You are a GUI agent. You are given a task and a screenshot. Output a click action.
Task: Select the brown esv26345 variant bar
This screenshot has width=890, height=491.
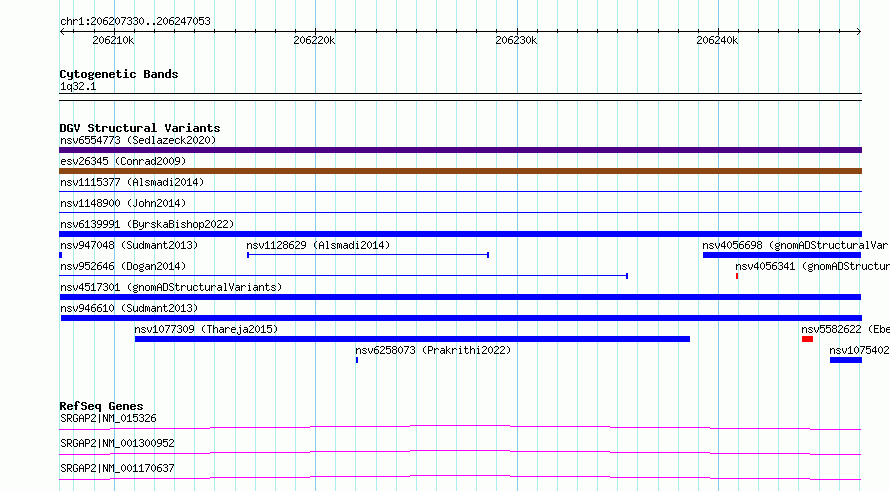point(460,171)
